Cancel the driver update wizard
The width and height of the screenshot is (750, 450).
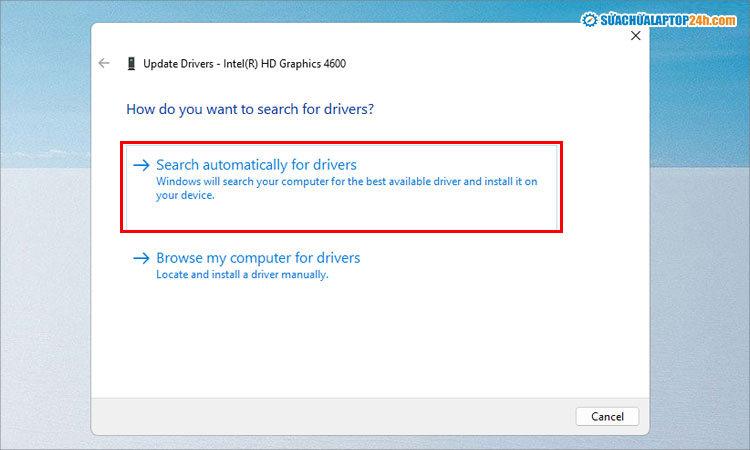pos(607,417)
